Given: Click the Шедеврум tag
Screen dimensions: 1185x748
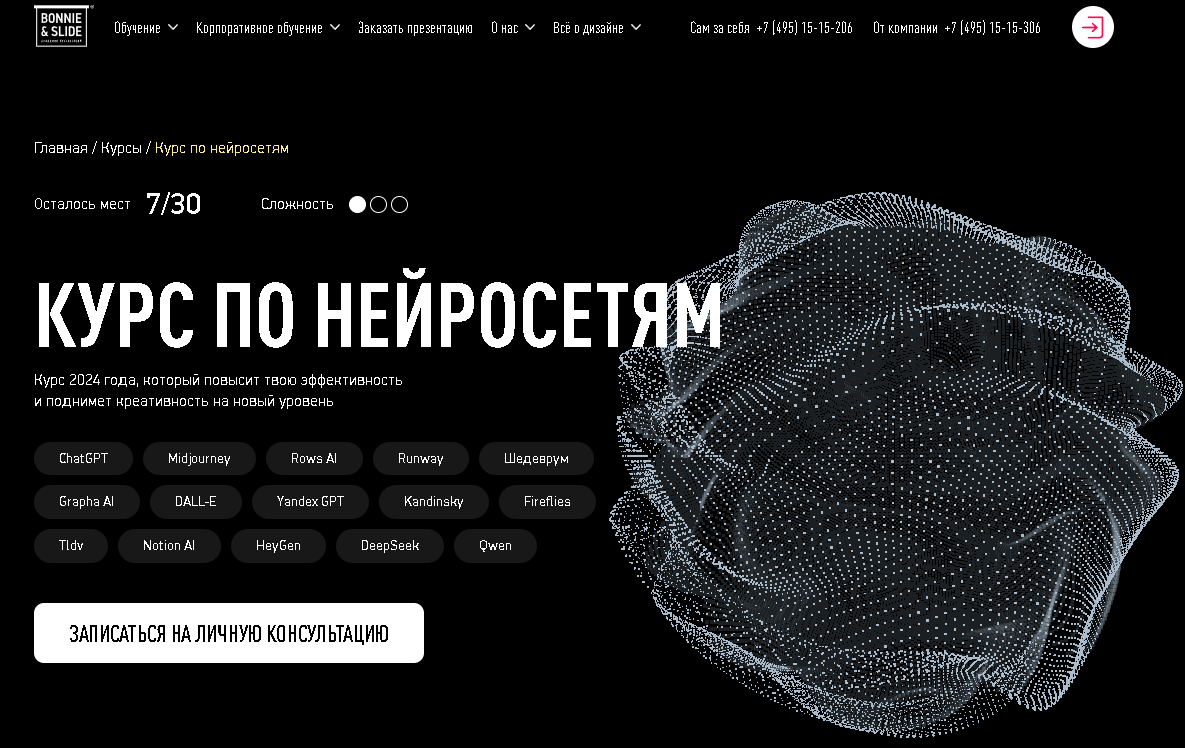Looking at the screenshot, I should (536, 459).
